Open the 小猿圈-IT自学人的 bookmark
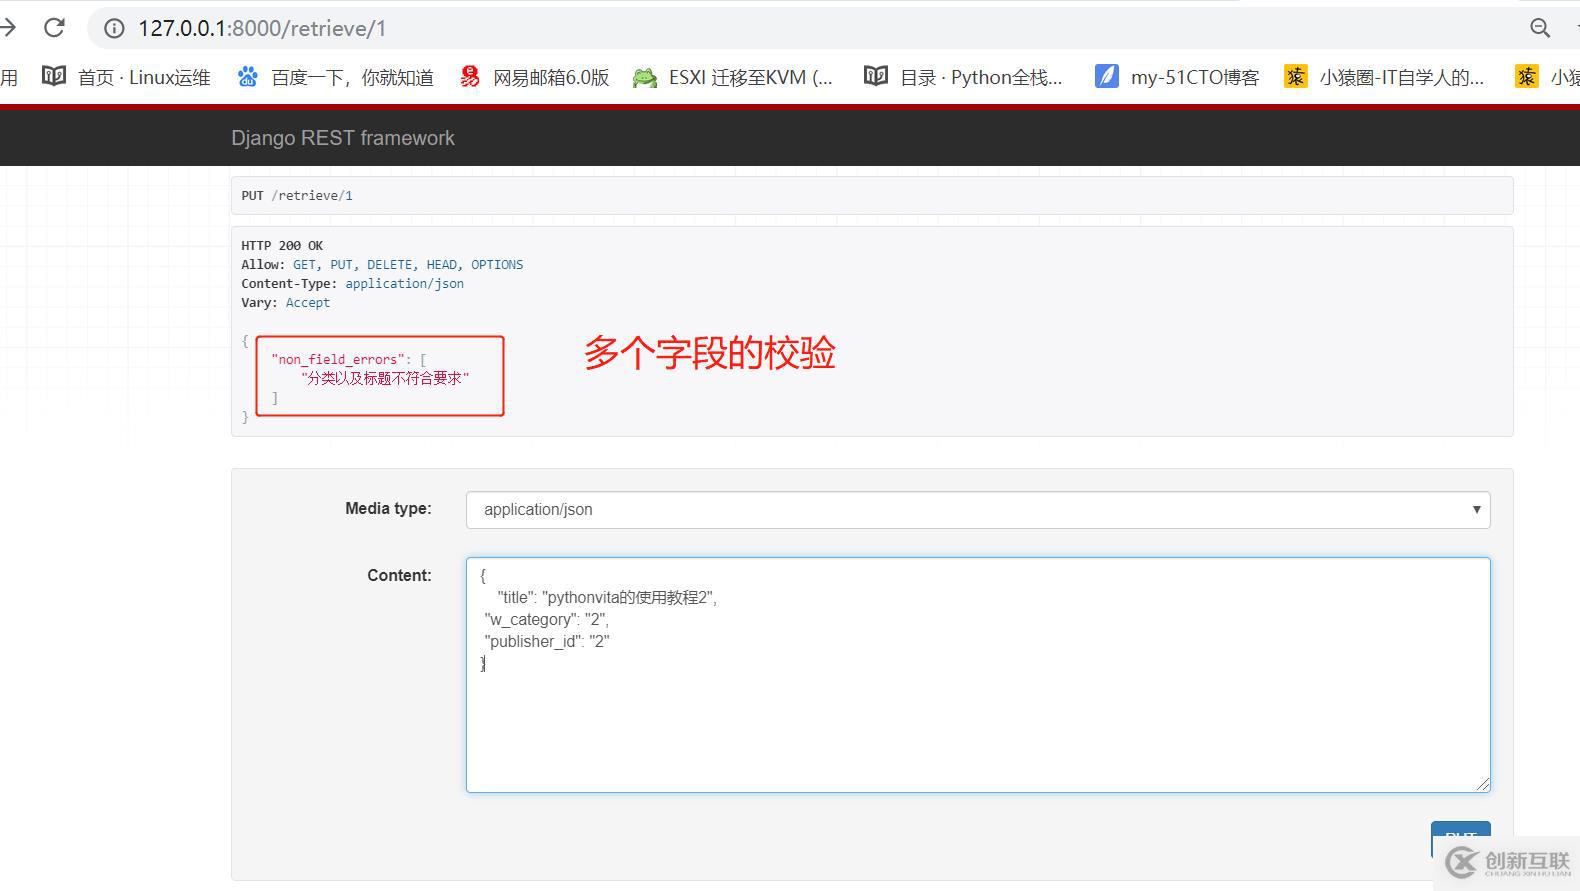1580x891 pixels. [1384, 77]
